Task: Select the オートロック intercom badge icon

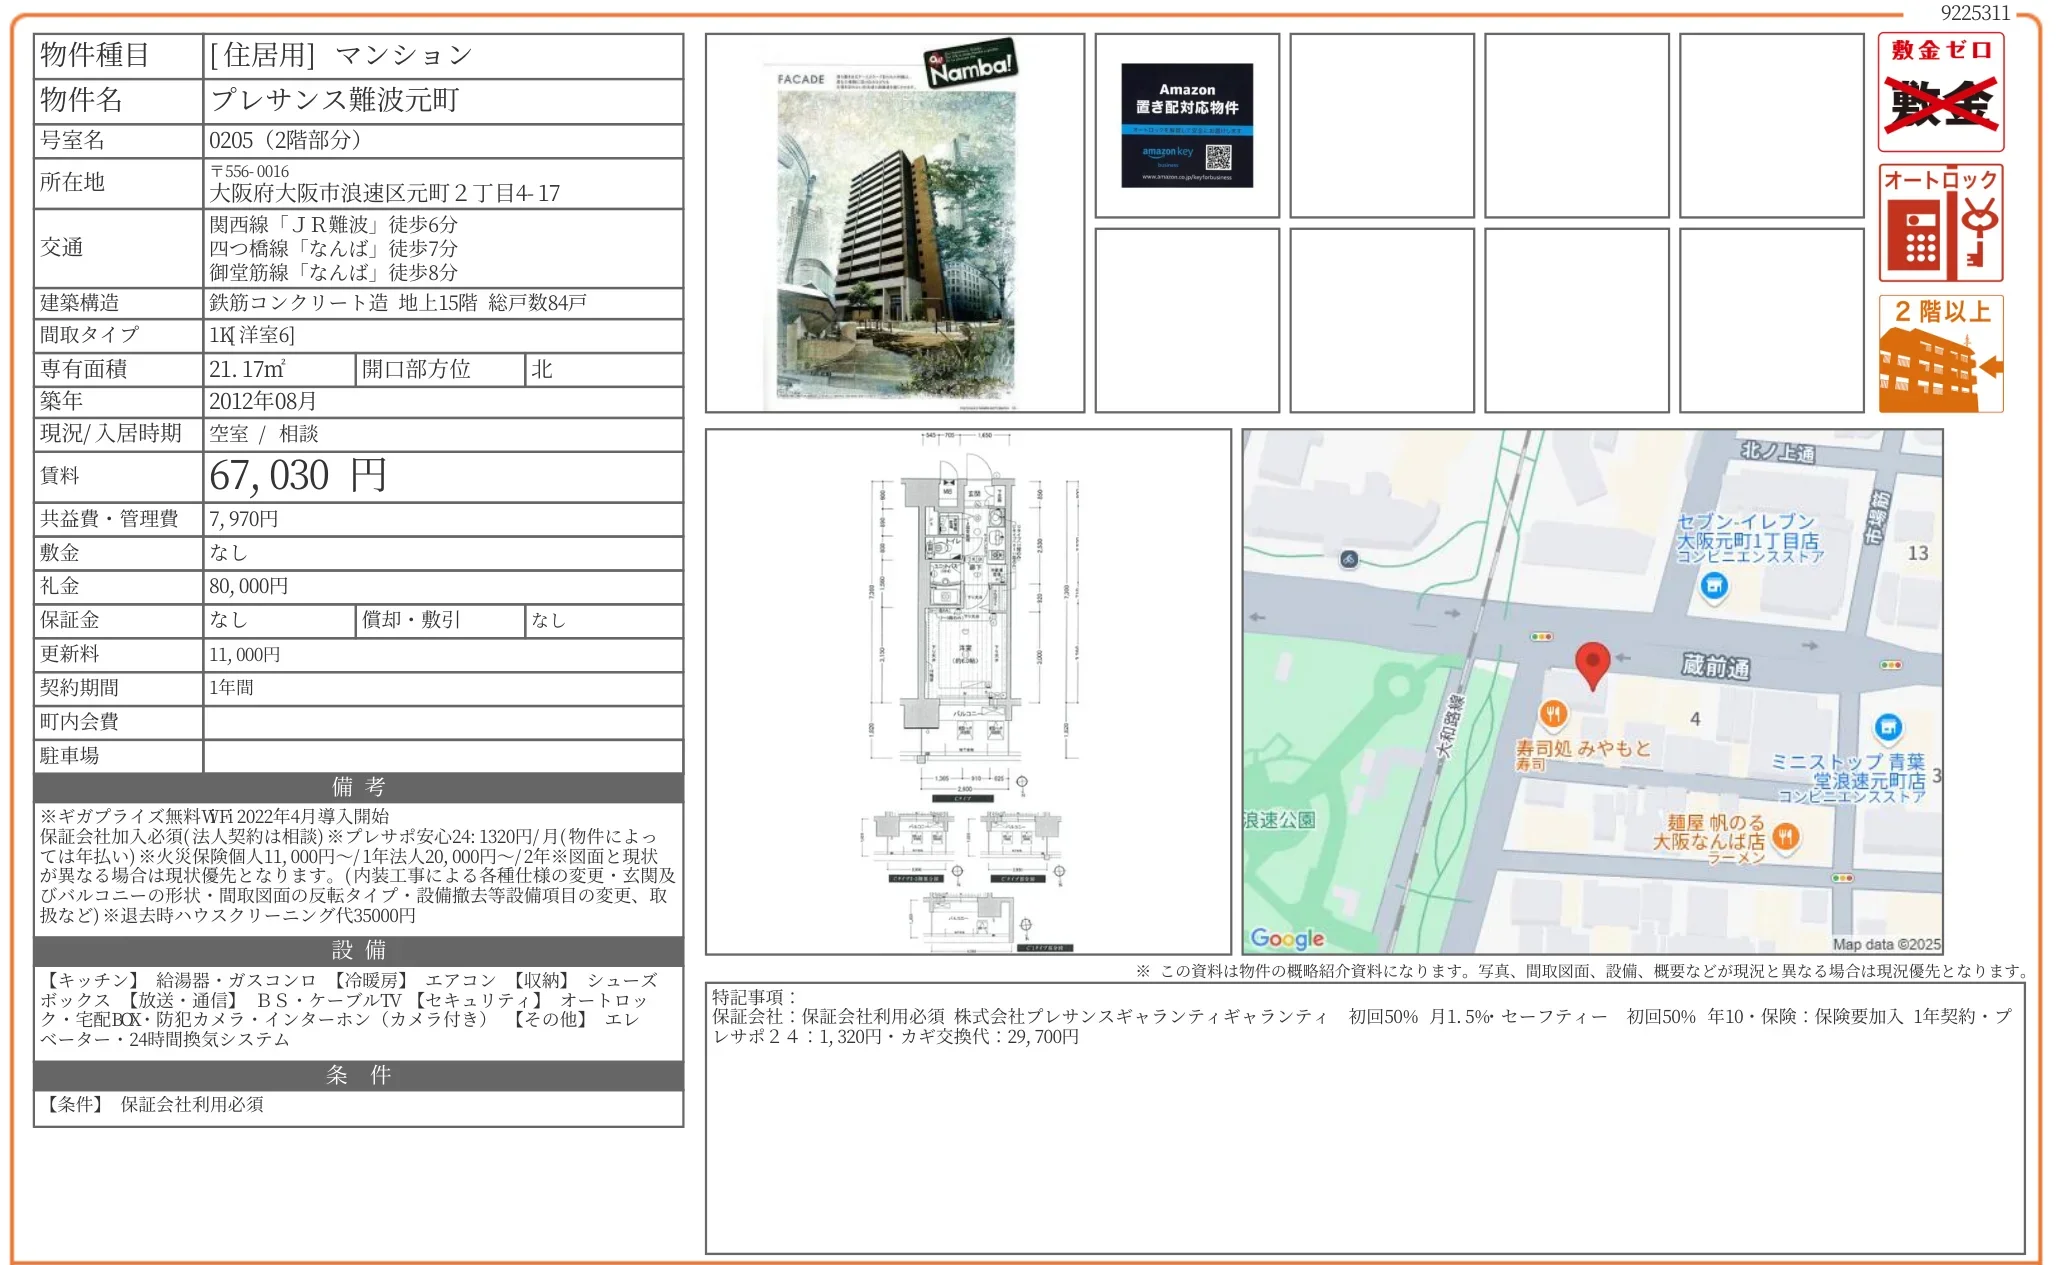Action: point(1940,222)
